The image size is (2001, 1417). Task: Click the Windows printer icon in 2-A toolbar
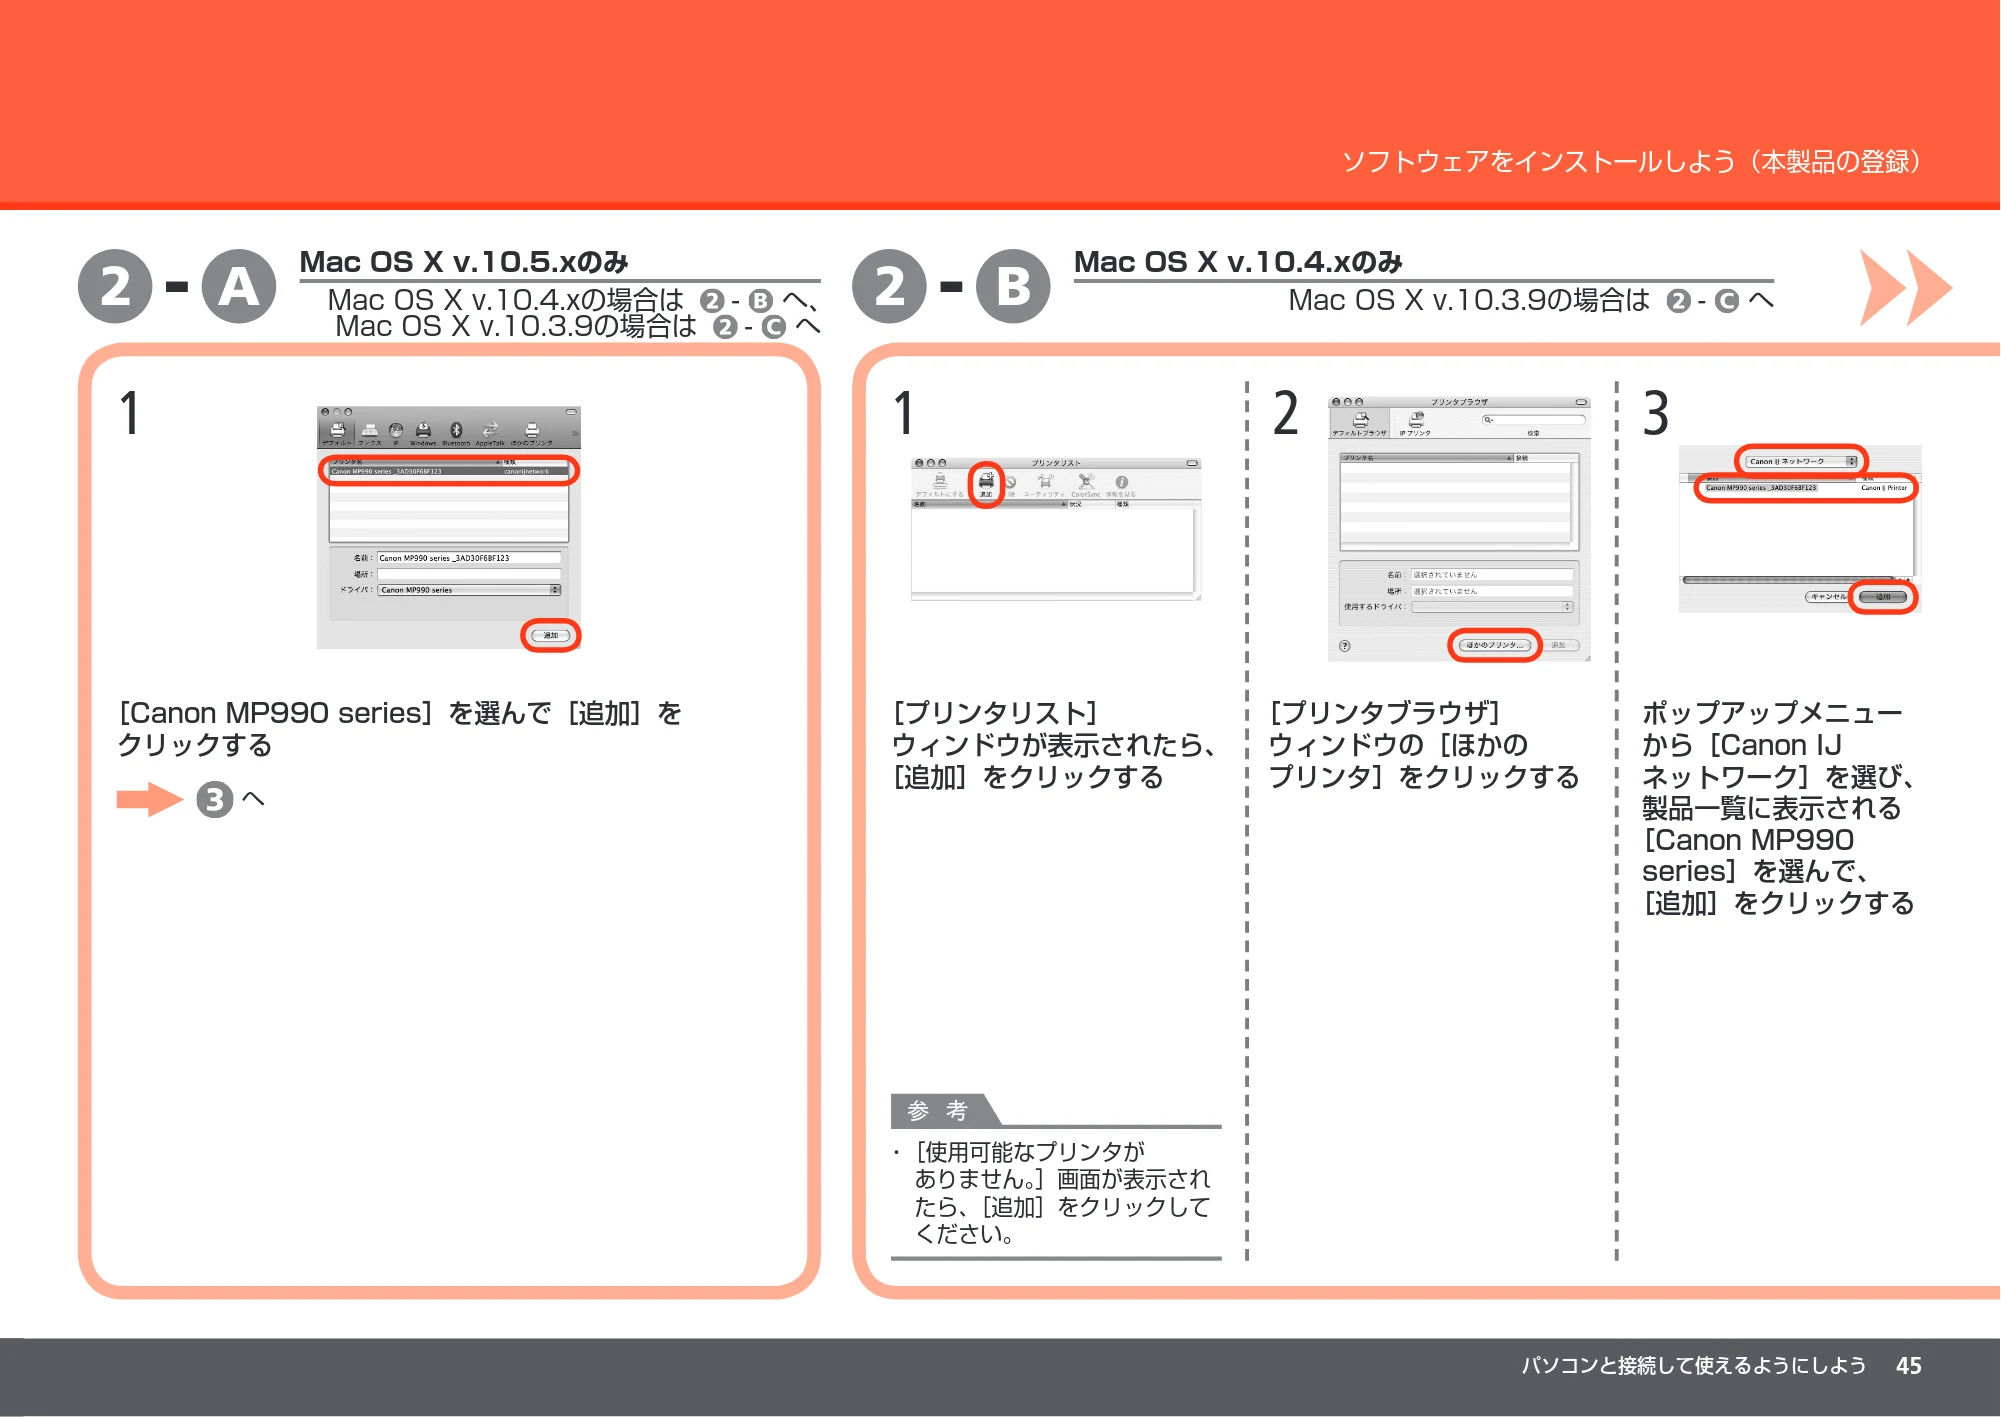(x=423, y=431)
